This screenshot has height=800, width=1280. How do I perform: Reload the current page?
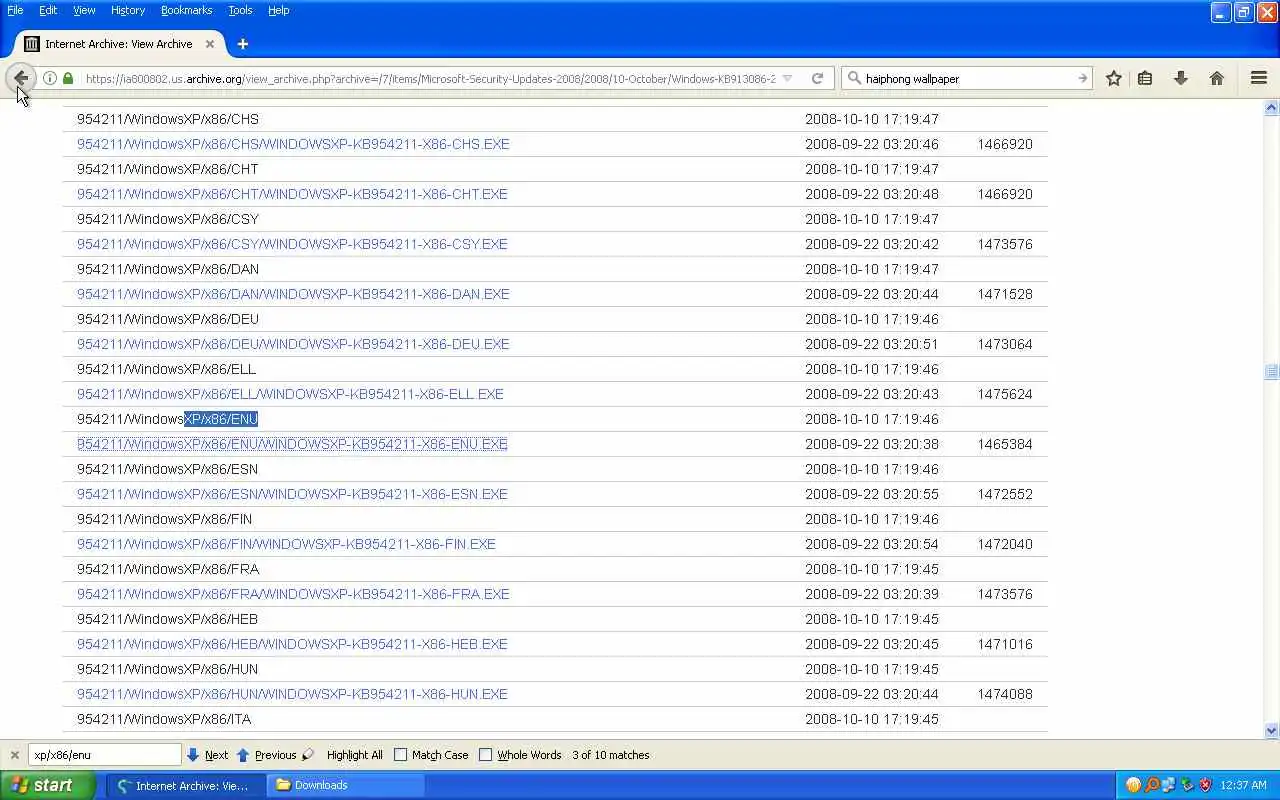tap(817, 78)
